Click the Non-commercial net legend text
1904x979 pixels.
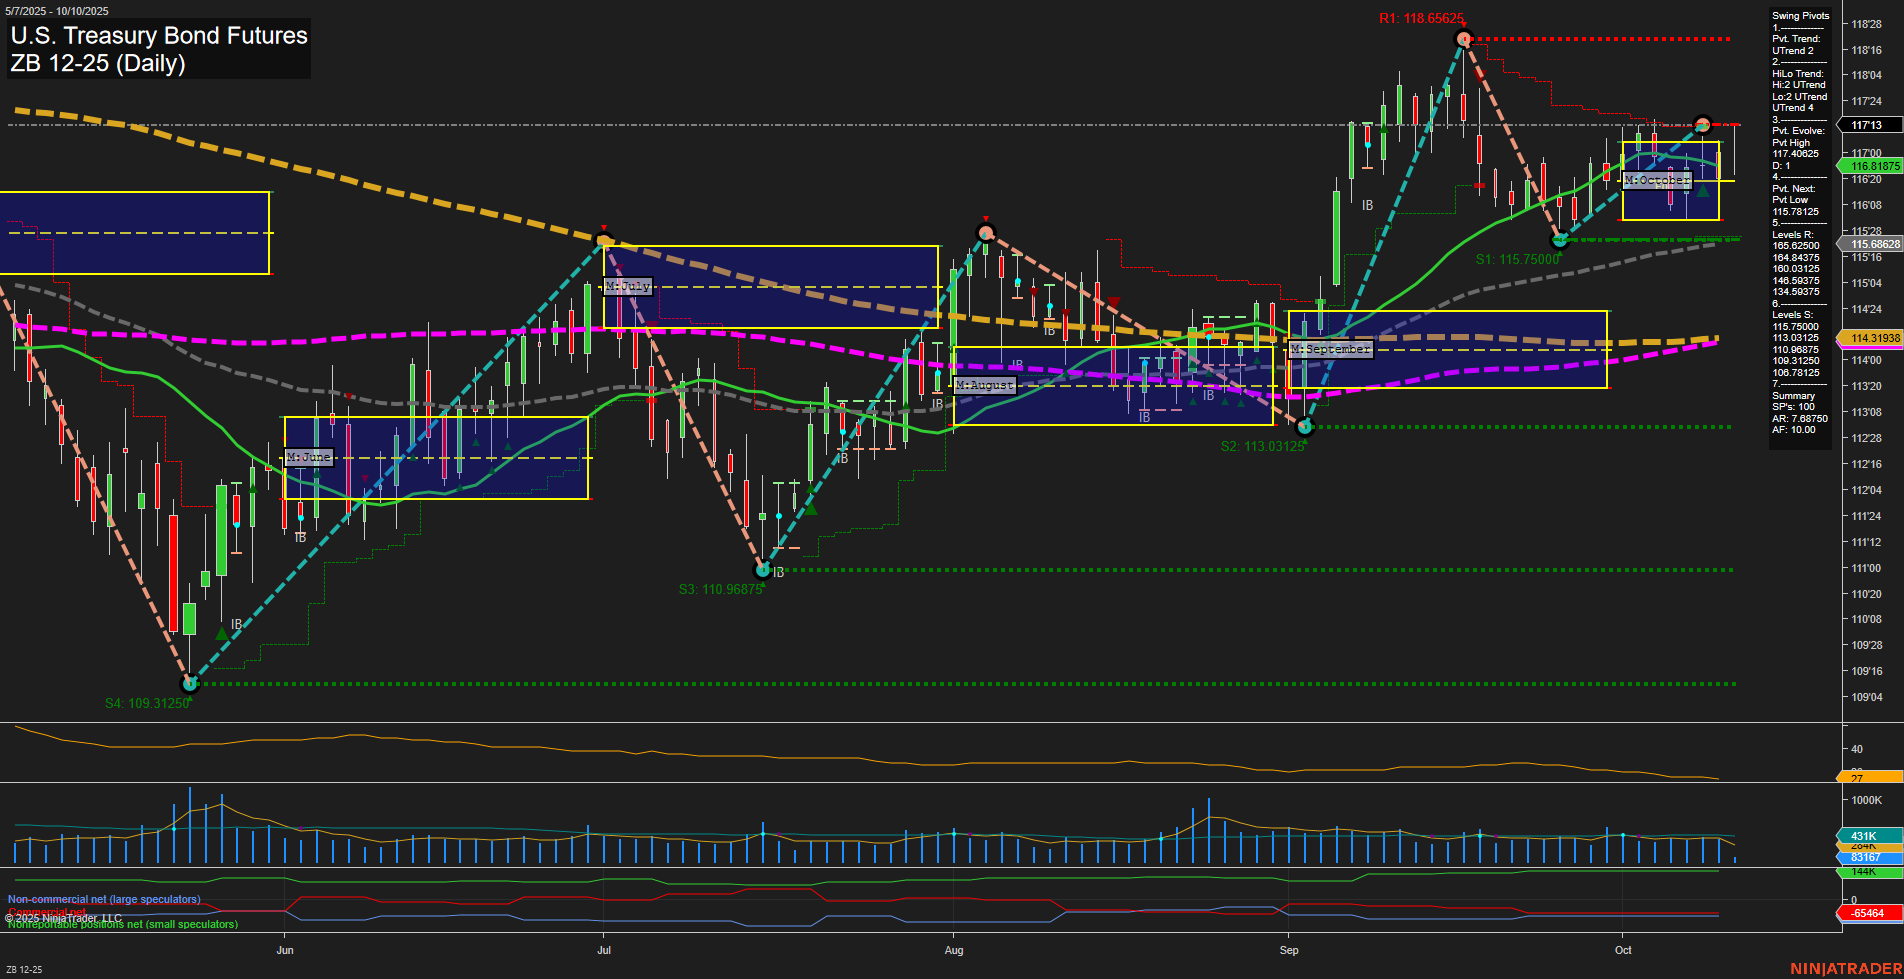[104, 899]
